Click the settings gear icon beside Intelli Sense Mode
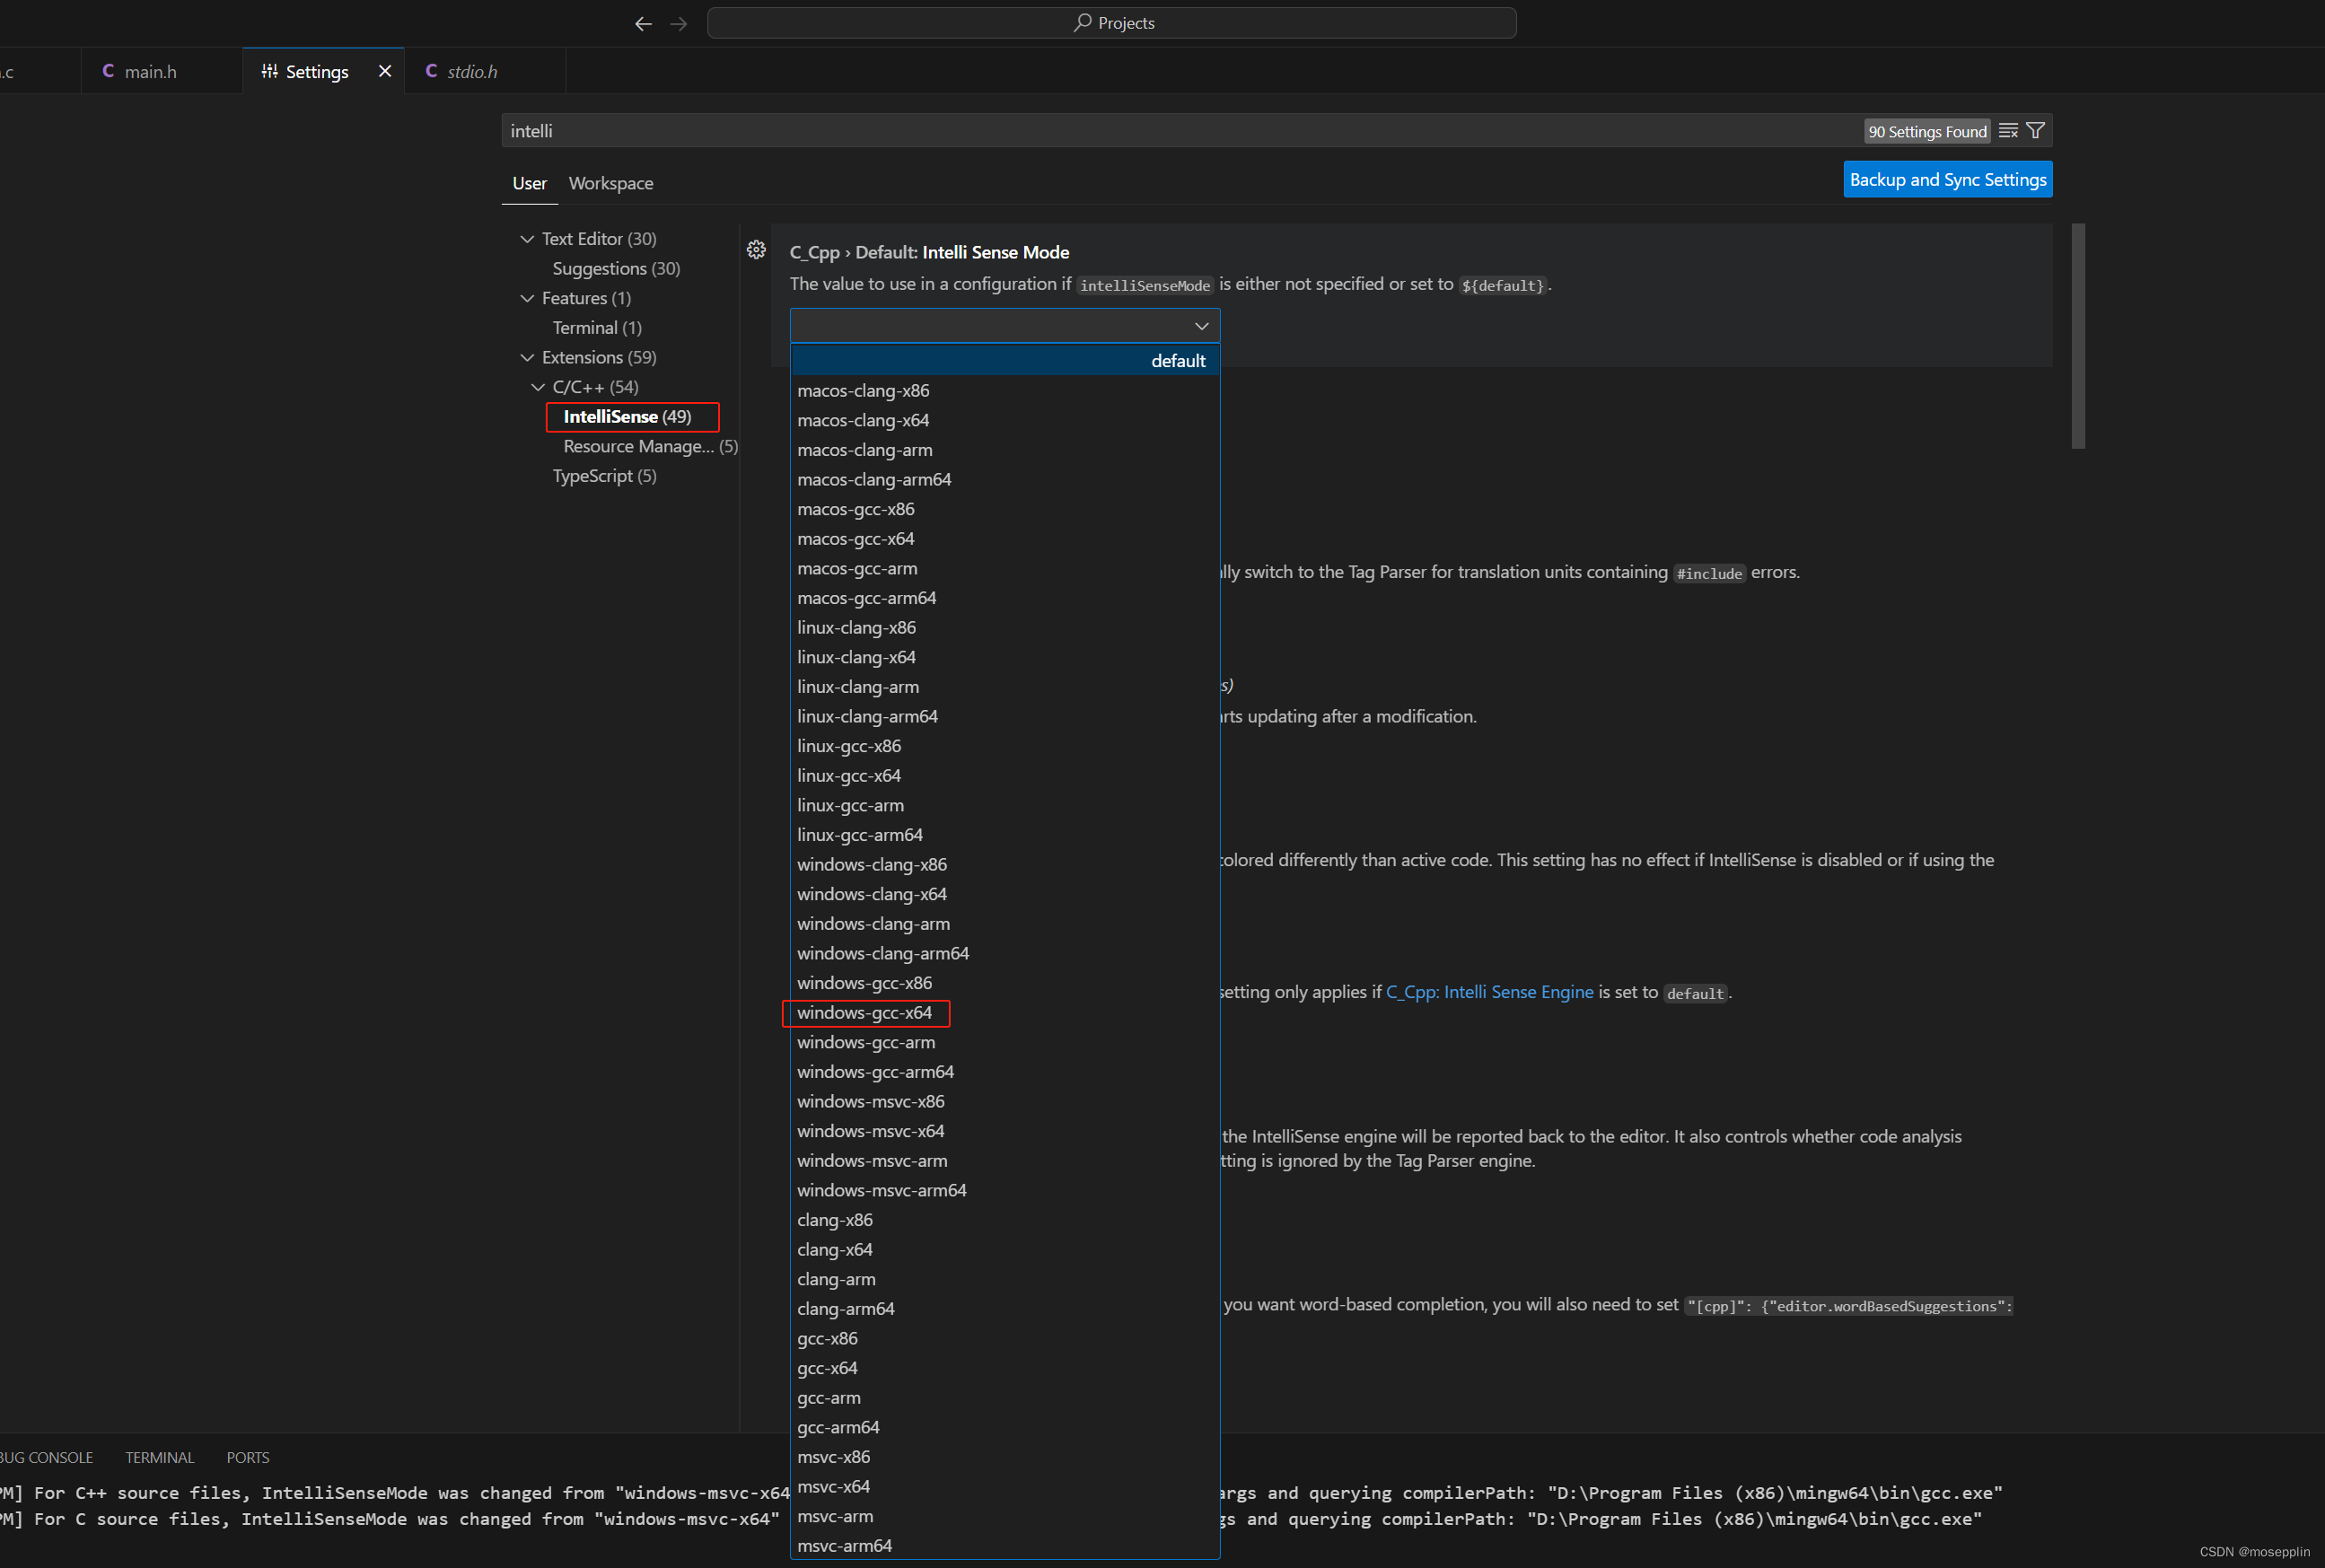This screenshot has height=1568, width=2325. [x=756, y=250]
